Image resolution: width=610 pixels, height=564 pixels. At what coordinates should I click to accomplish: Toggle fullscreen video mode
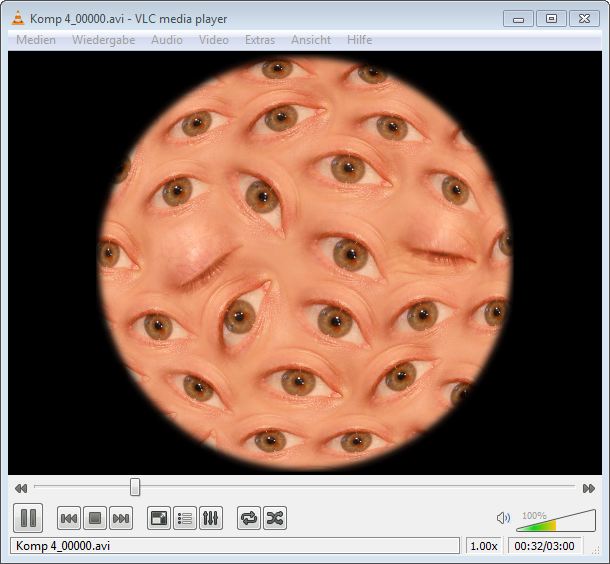click(159, 518)
